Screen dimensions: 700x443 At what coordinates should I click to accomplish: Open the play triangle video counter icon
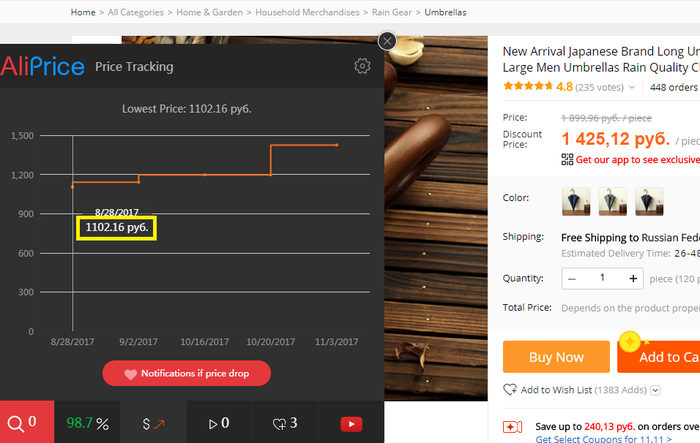tap(218, 423)
